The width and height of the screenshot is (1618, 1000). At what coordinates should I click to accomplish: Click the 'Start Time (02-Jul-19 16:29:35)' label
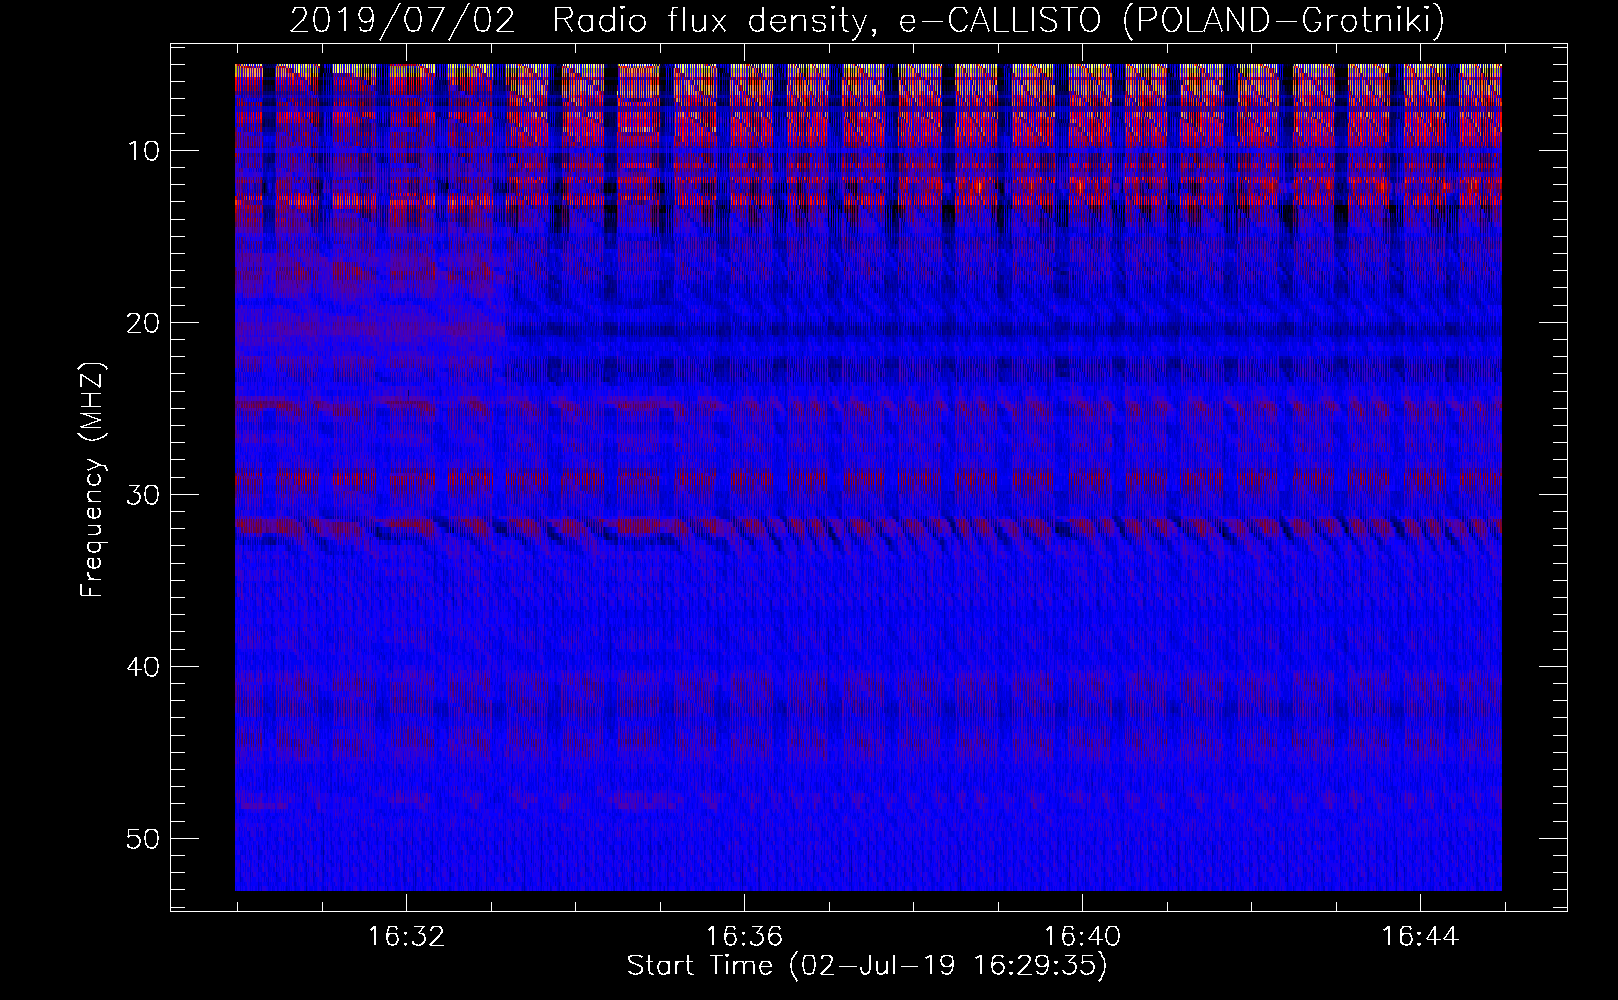pyautogui.click(x=867, y=966)
